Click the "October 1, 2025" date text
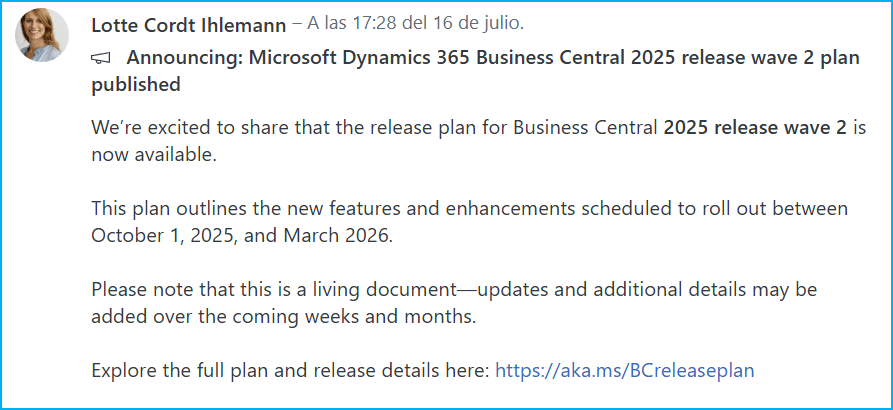Image resolution: width=893 pixels, height=410 pixels. pyautogui.click(x=162, y=236)
